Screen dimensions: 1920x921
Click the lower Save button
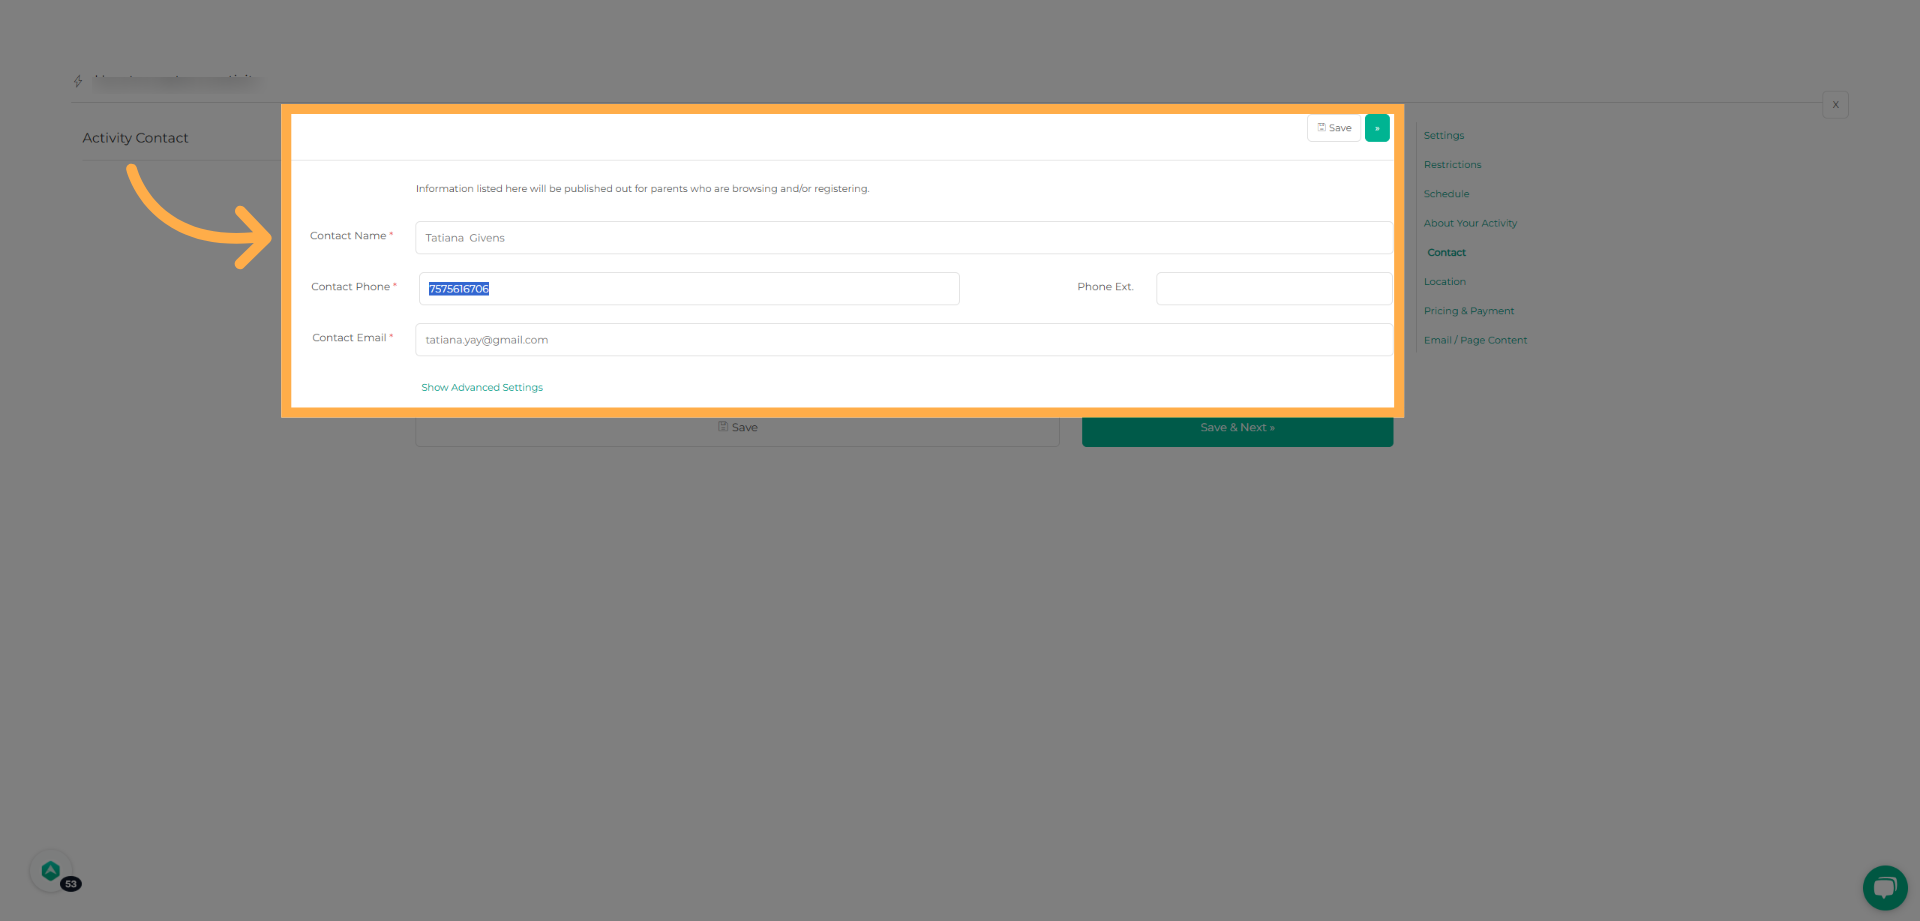pyautogui.click(x=737, y=427)
